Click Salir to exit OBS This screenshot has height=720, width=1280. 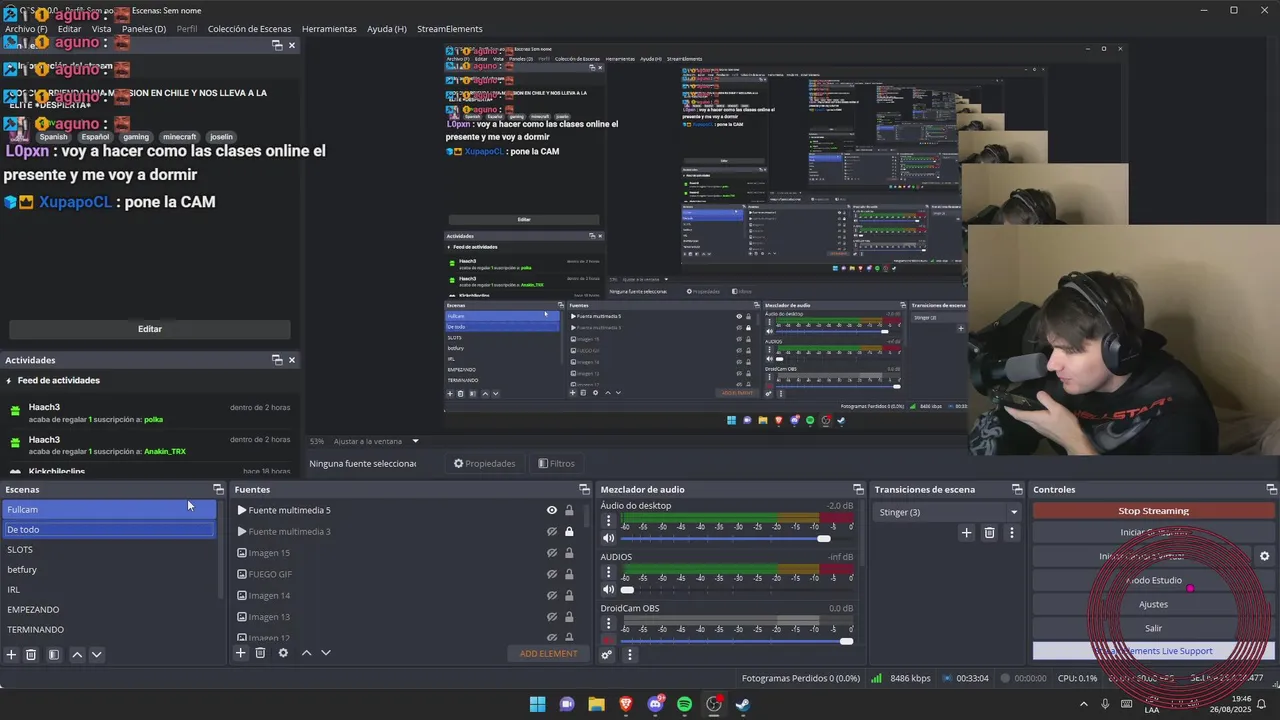pos(1153,628)
